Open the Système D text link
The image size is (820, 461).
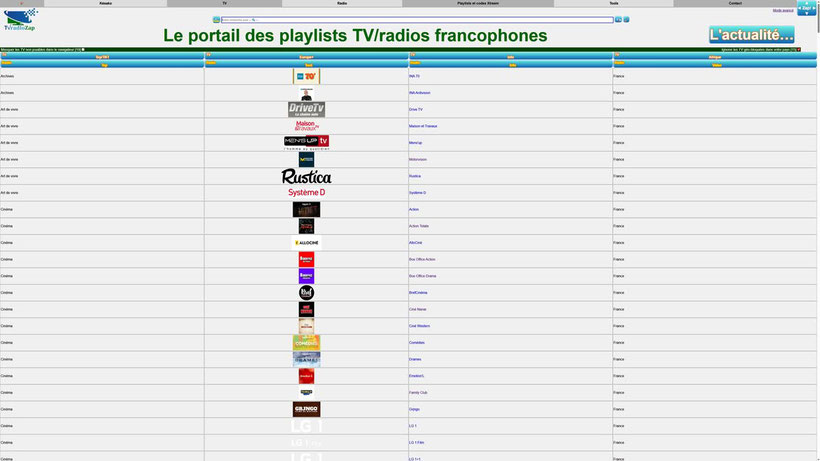(417, 193)
